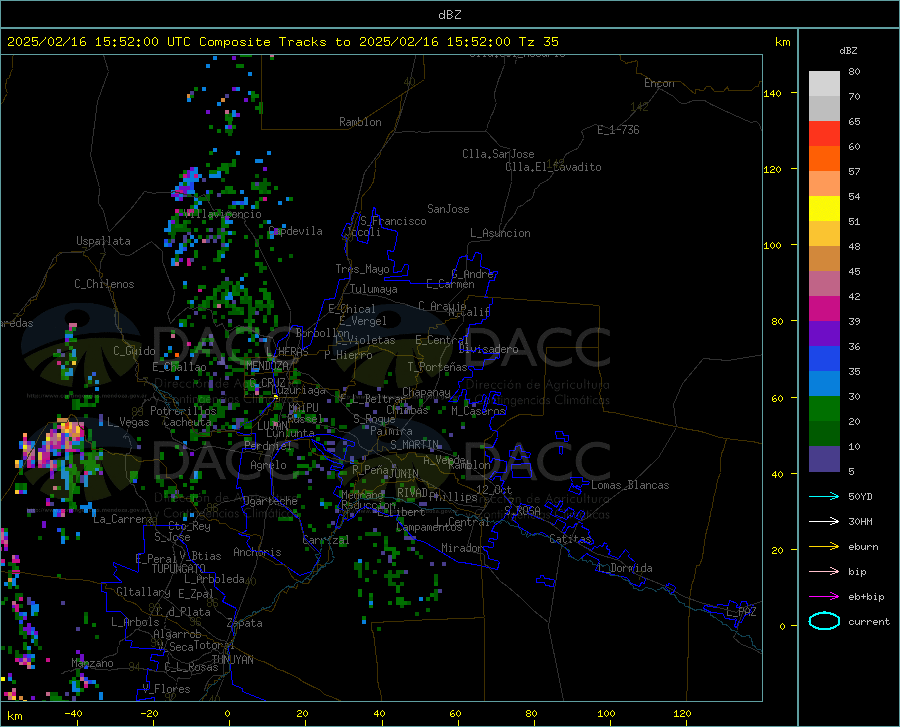Select the light gray swatch below 80
Viewport: 900px width, 727px height.
pyautogui.click(x=824, y=84)
